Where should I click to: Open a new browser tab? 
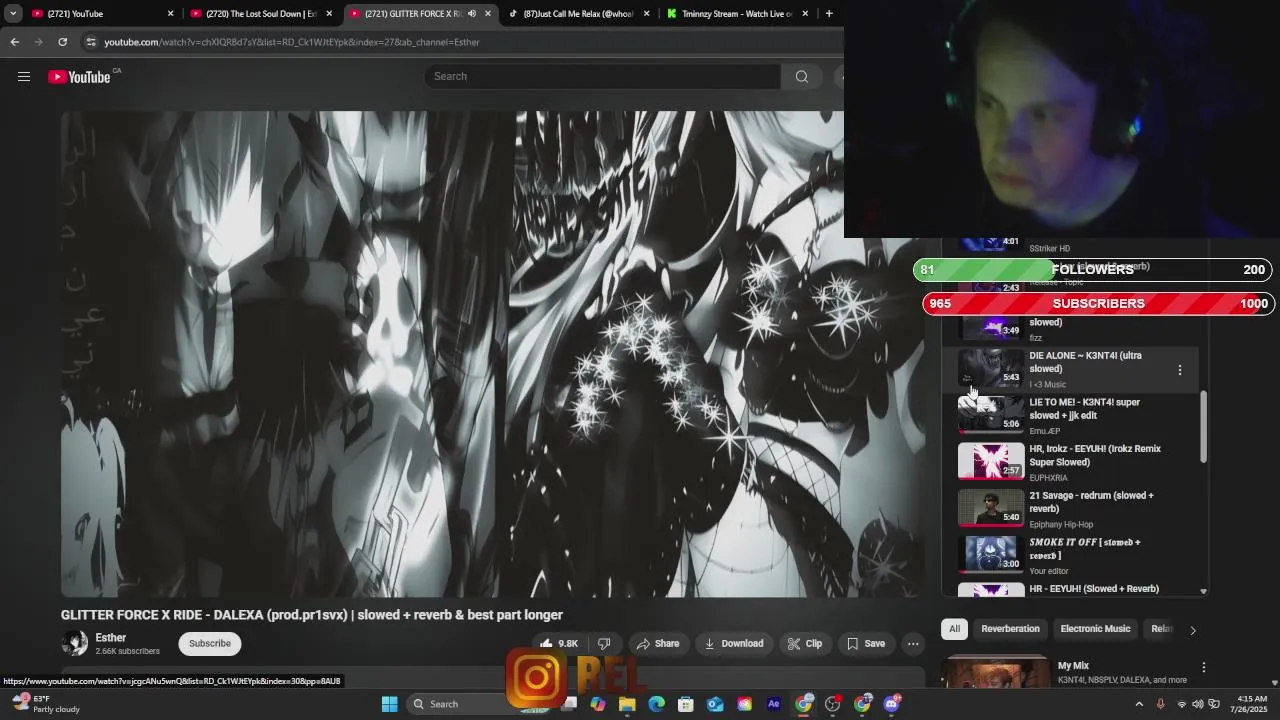point(829,13)
